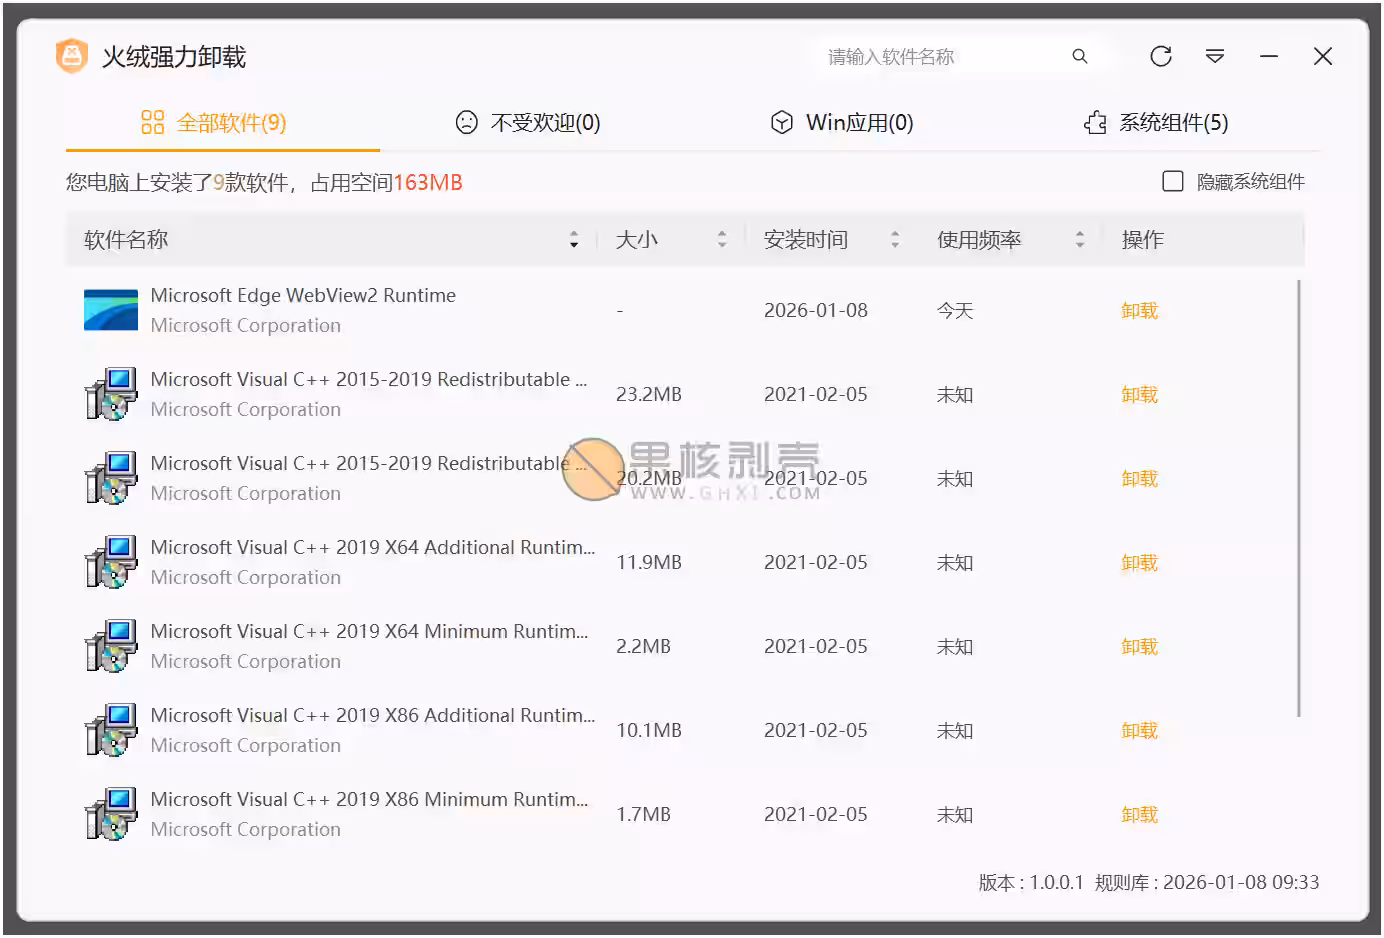Sort the list by 安装时间 column arrows

click(895, 240)
